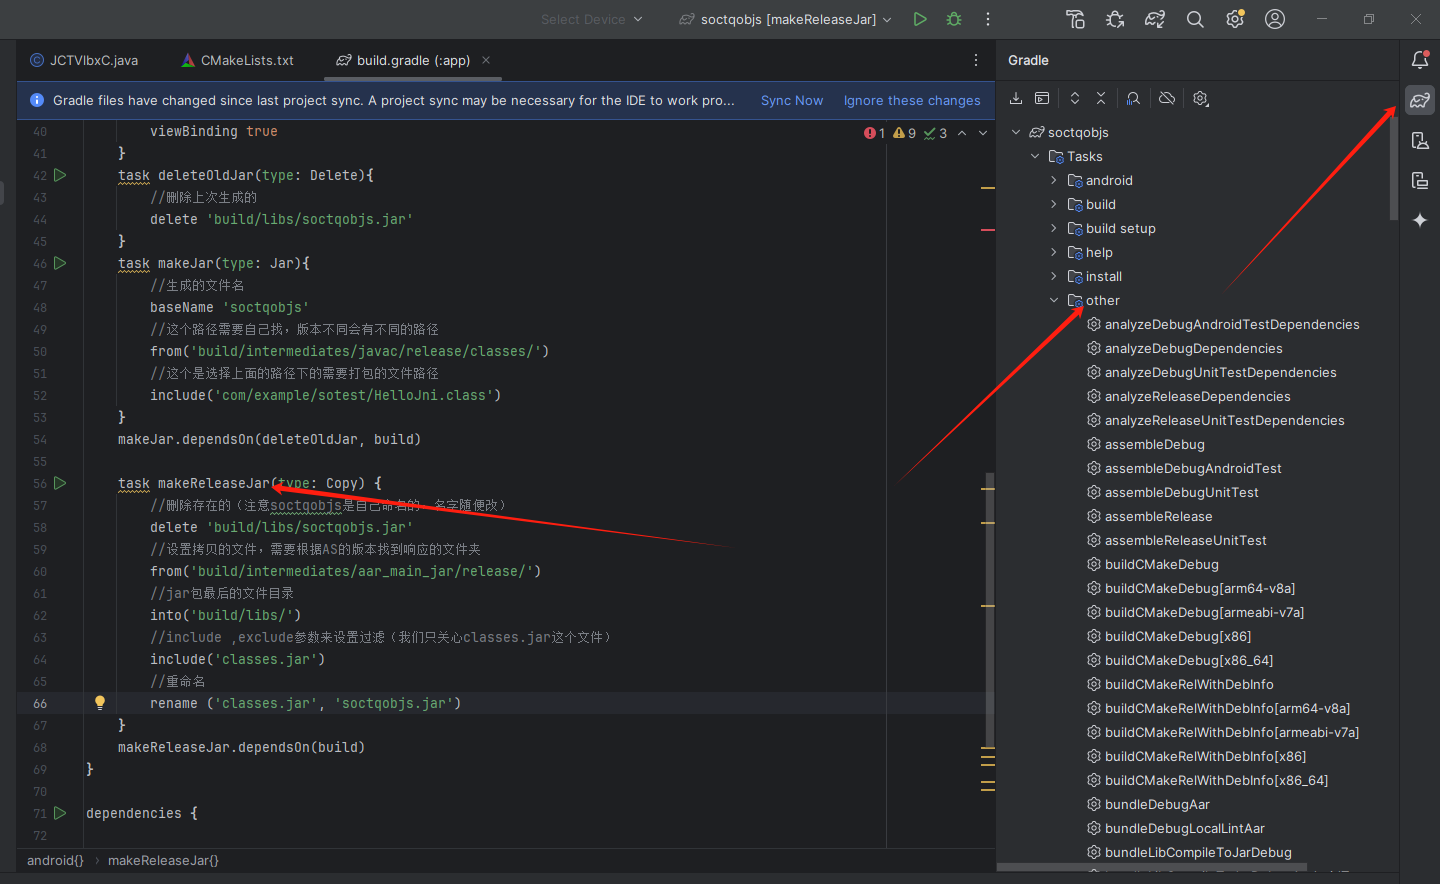The width and height of the screenshot is (1440, 884).
Task: Close the build.gradle (:app) tab
Action: 486,60
